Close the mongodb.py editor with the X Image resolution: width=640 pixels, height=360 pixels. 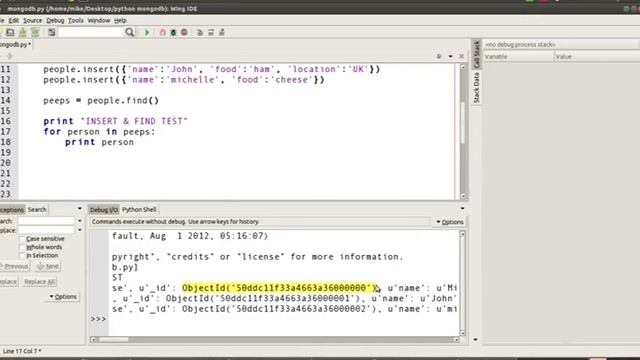tap(461, 56)
